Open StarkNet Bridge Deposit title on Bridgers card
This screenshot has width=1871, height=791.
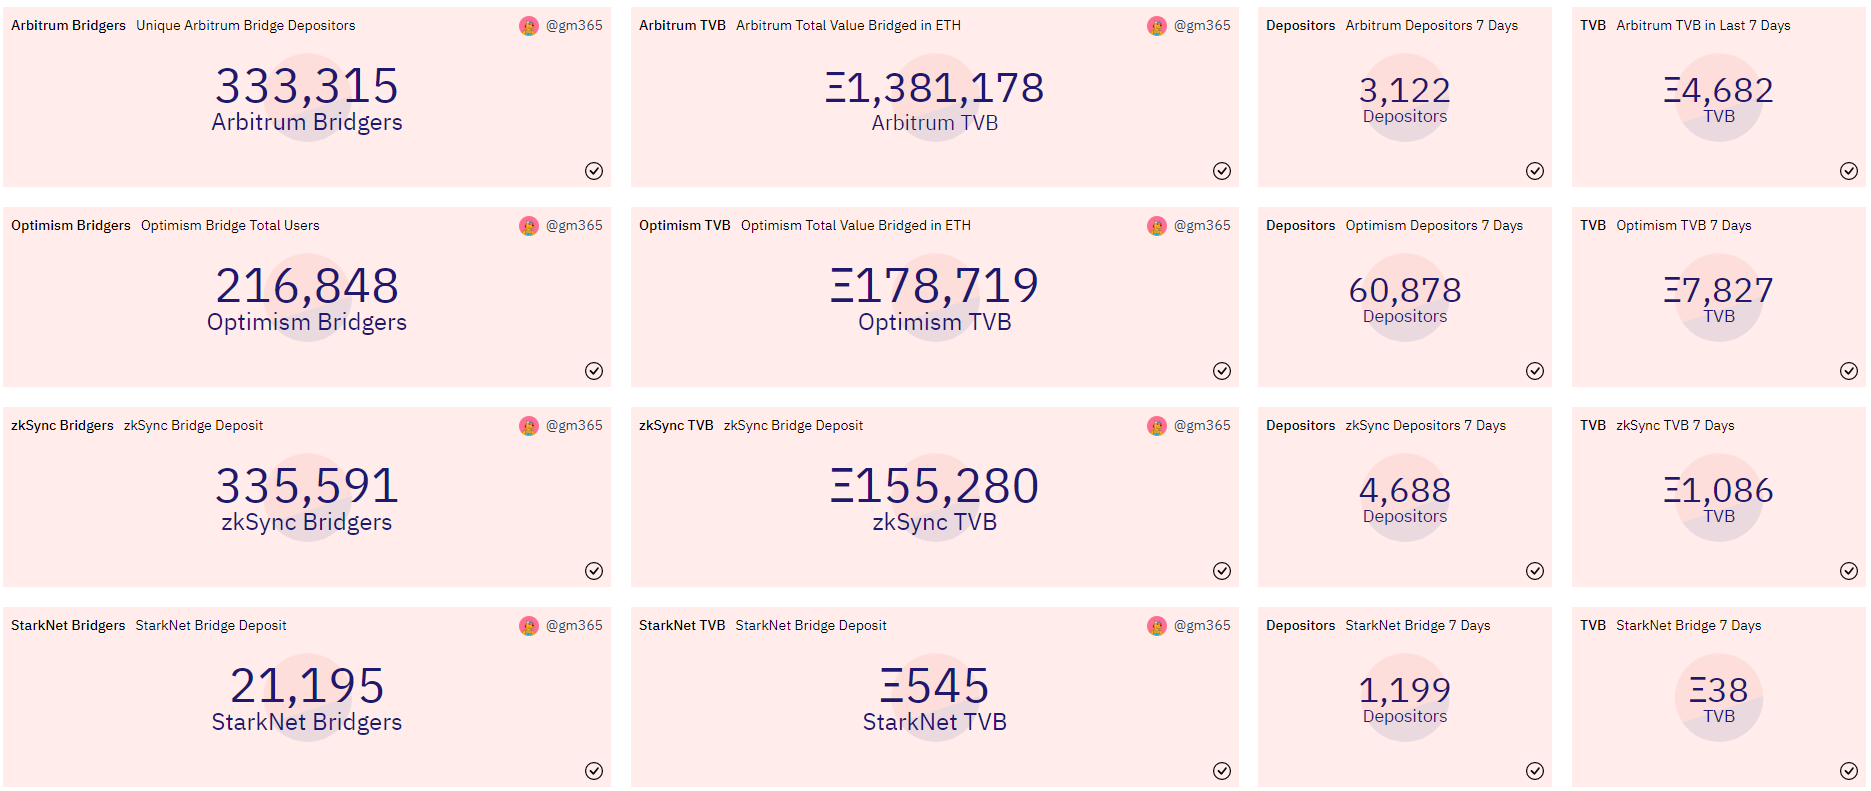click(211, 626)
